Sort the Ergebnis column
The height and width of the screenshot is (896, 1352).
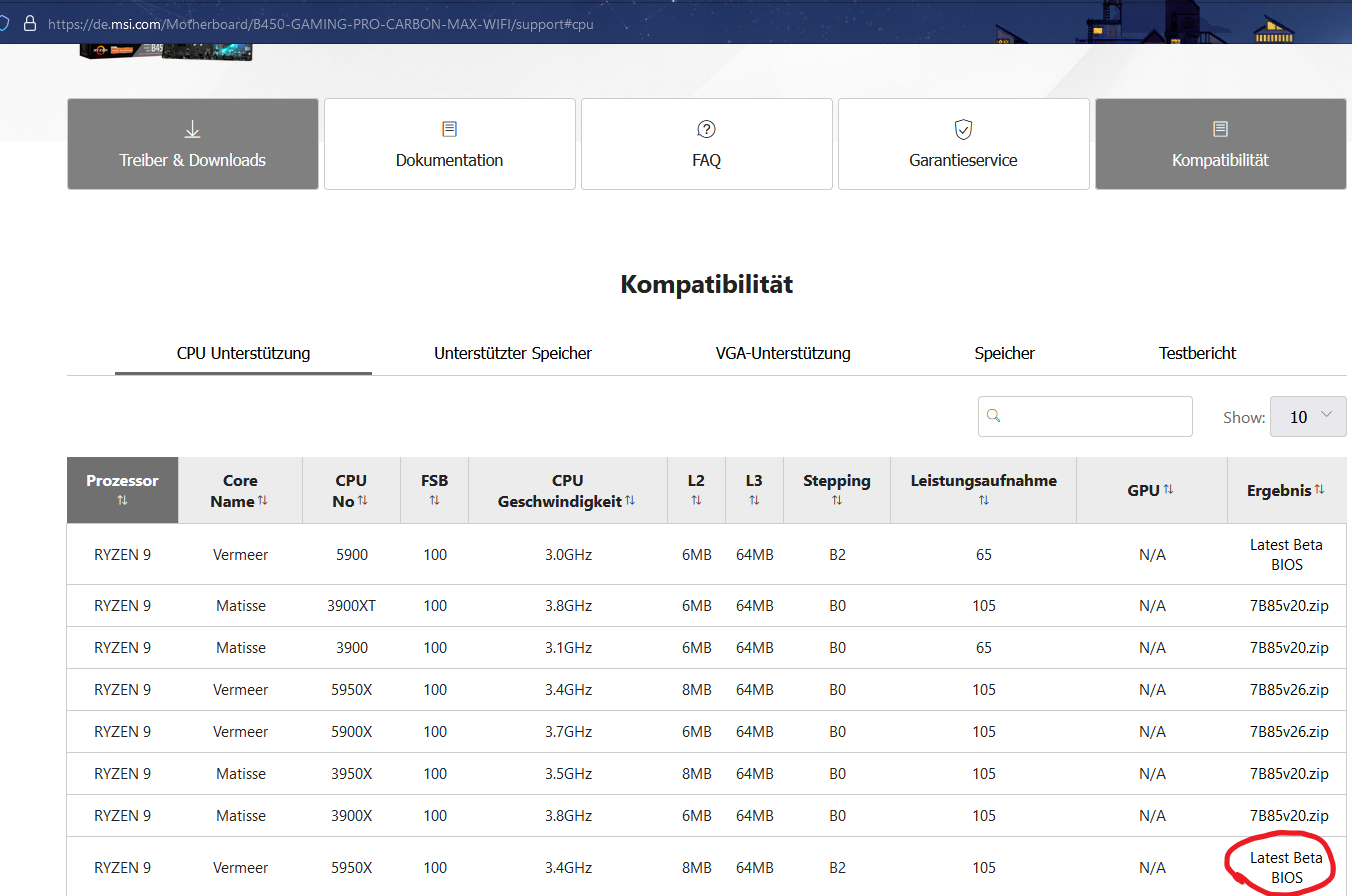pyautogui.click(x=1319, y=489)
